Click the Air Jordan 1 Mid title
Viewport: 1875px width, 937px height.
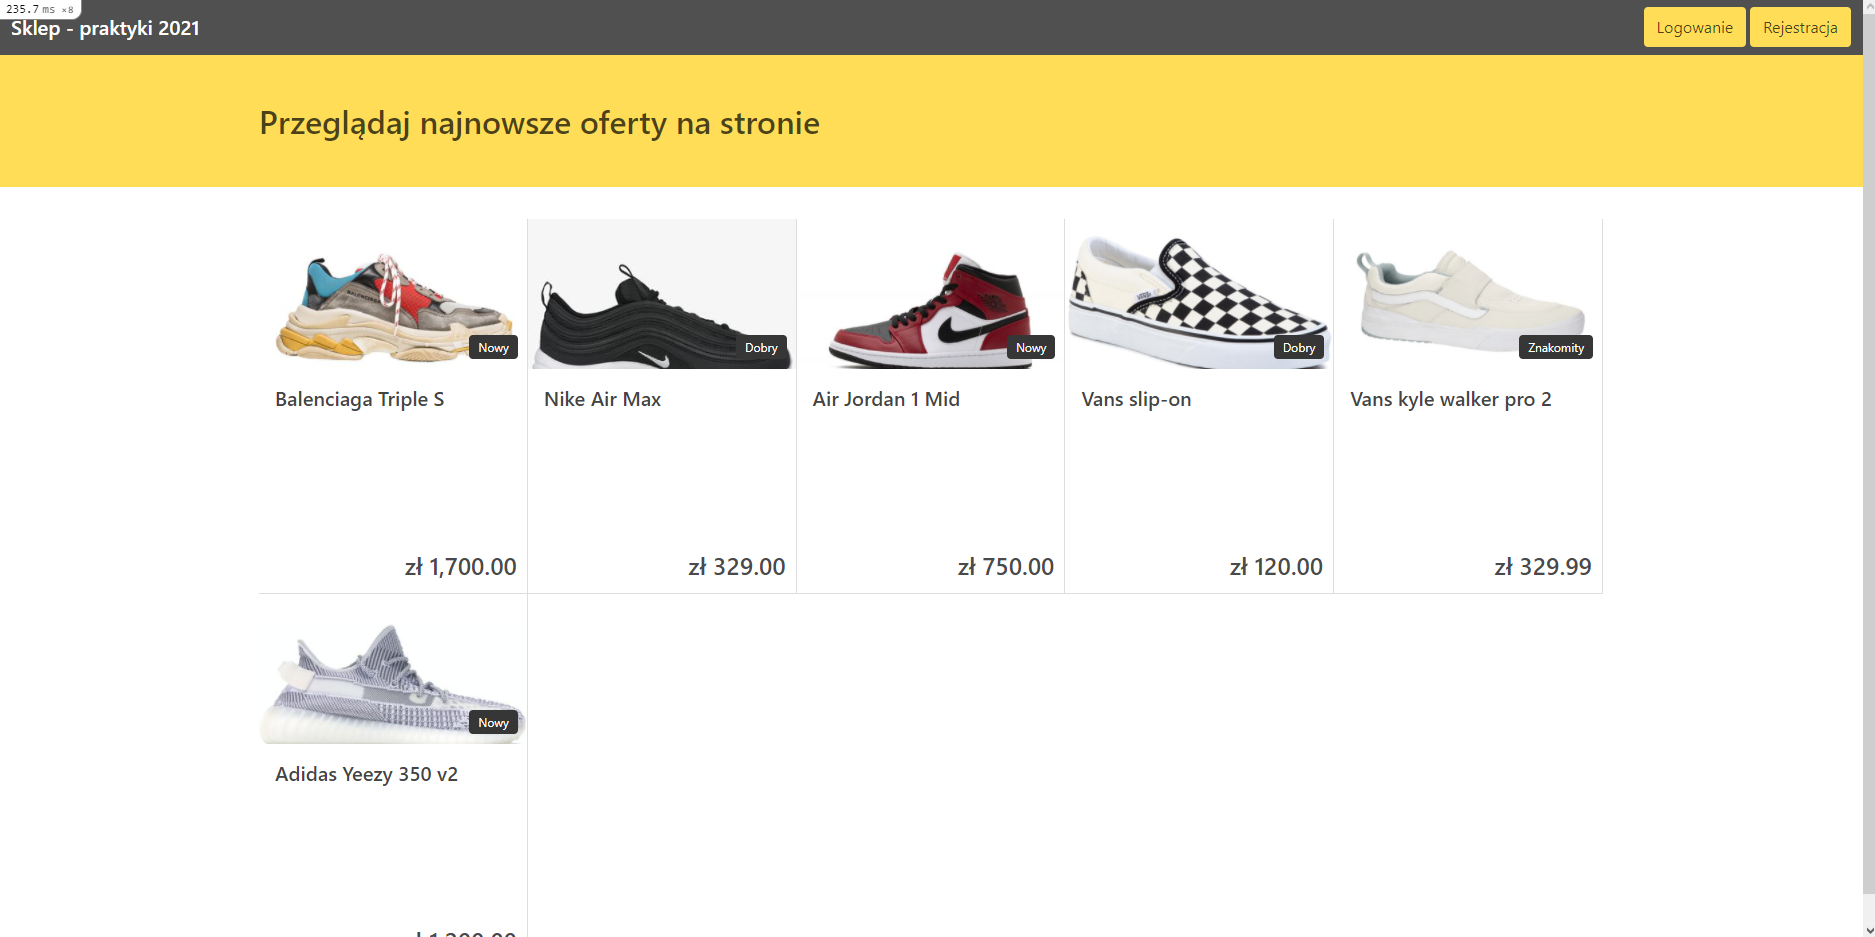pos(885,399)
